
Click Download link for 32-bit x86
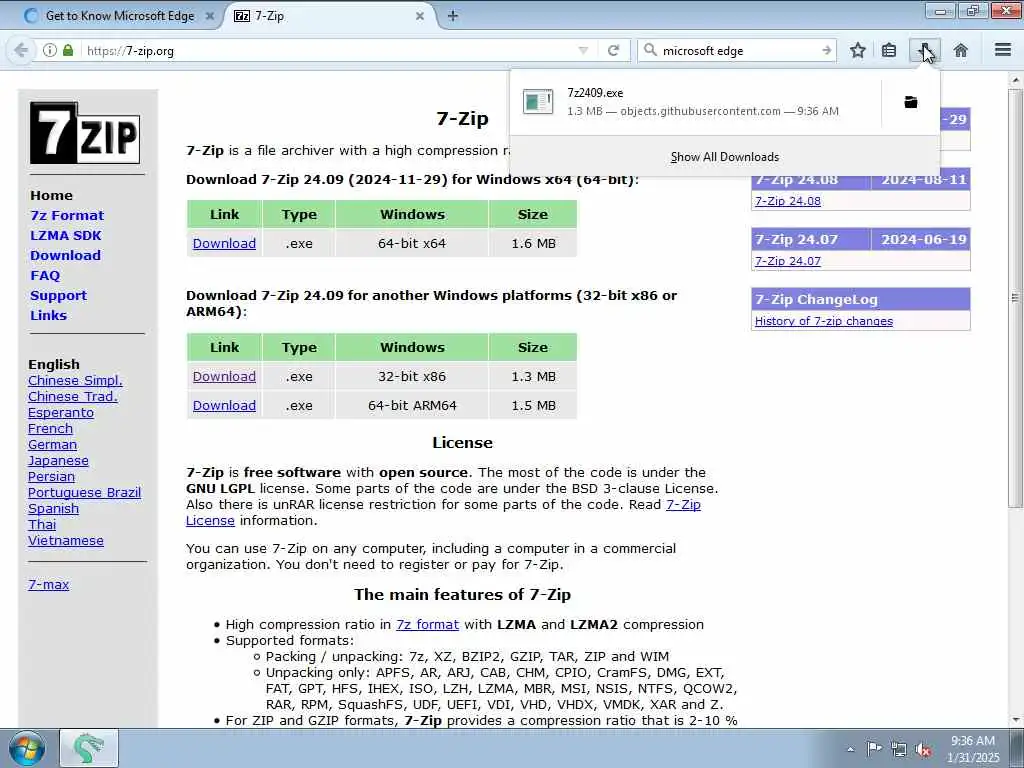[224, 377]
